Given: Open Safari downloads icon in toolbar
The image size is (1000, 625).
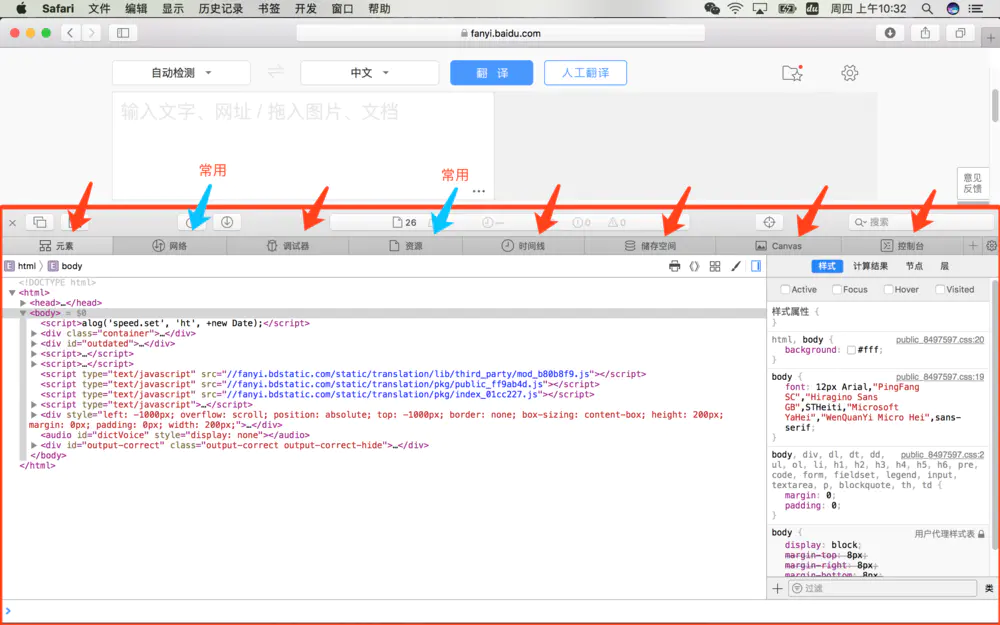Looking at the screenshot, I should [890, 33].
